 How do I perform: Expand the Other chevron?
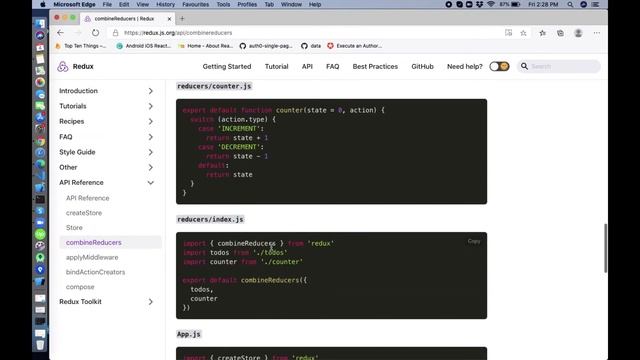(151, 167)
